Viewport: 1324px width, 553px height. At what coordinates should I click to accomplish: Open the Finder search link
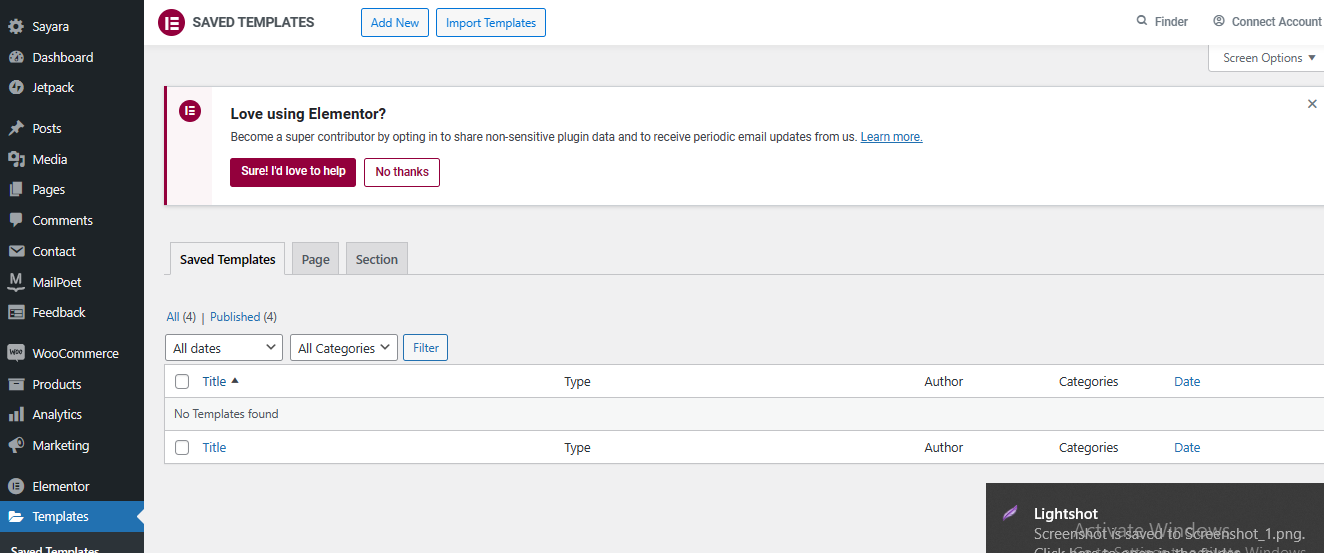tap(1162, 21)
